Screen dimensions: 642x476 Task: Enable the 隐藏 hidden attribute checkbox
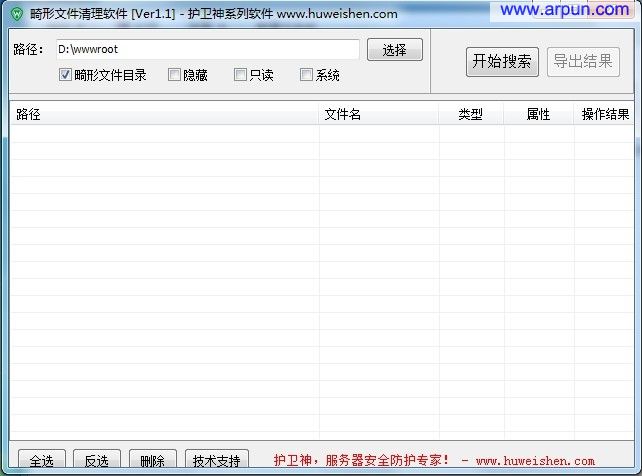click(174, 75)
